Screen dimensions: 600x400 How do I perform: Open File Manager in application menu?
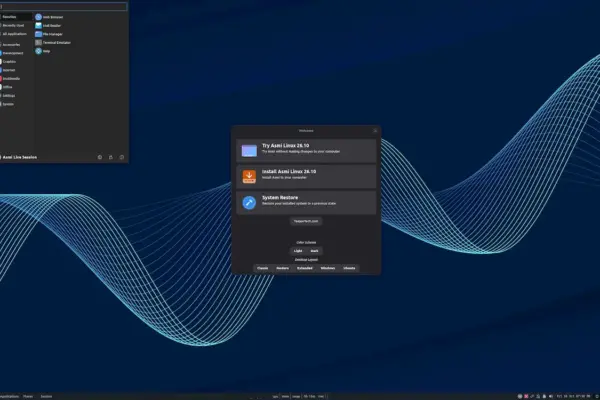[49, 34]
